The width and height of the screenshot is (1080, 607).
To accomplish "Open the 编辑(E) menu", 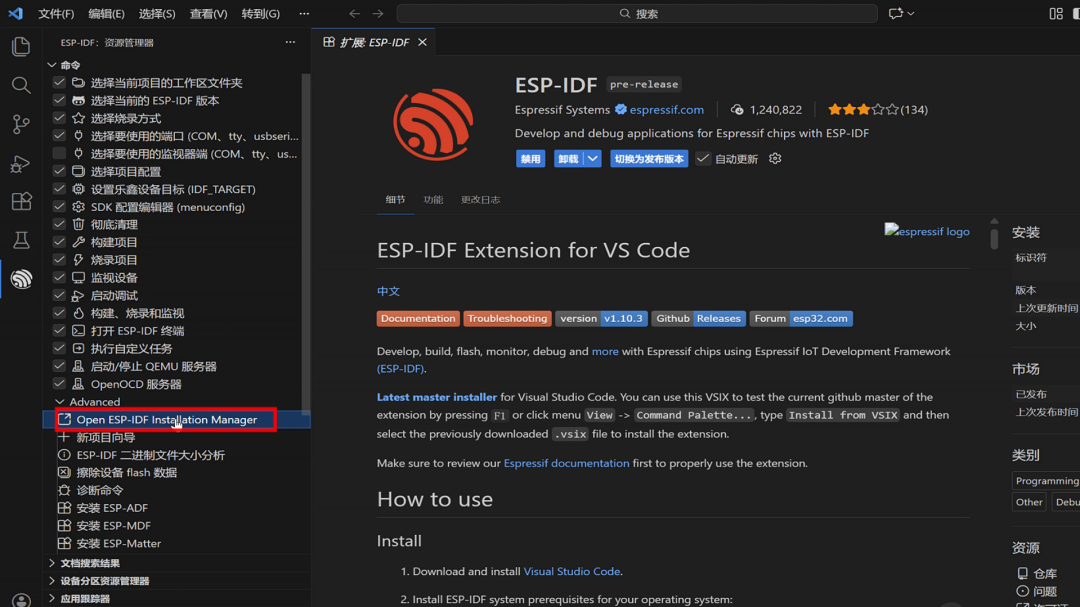I will [106, 14].
